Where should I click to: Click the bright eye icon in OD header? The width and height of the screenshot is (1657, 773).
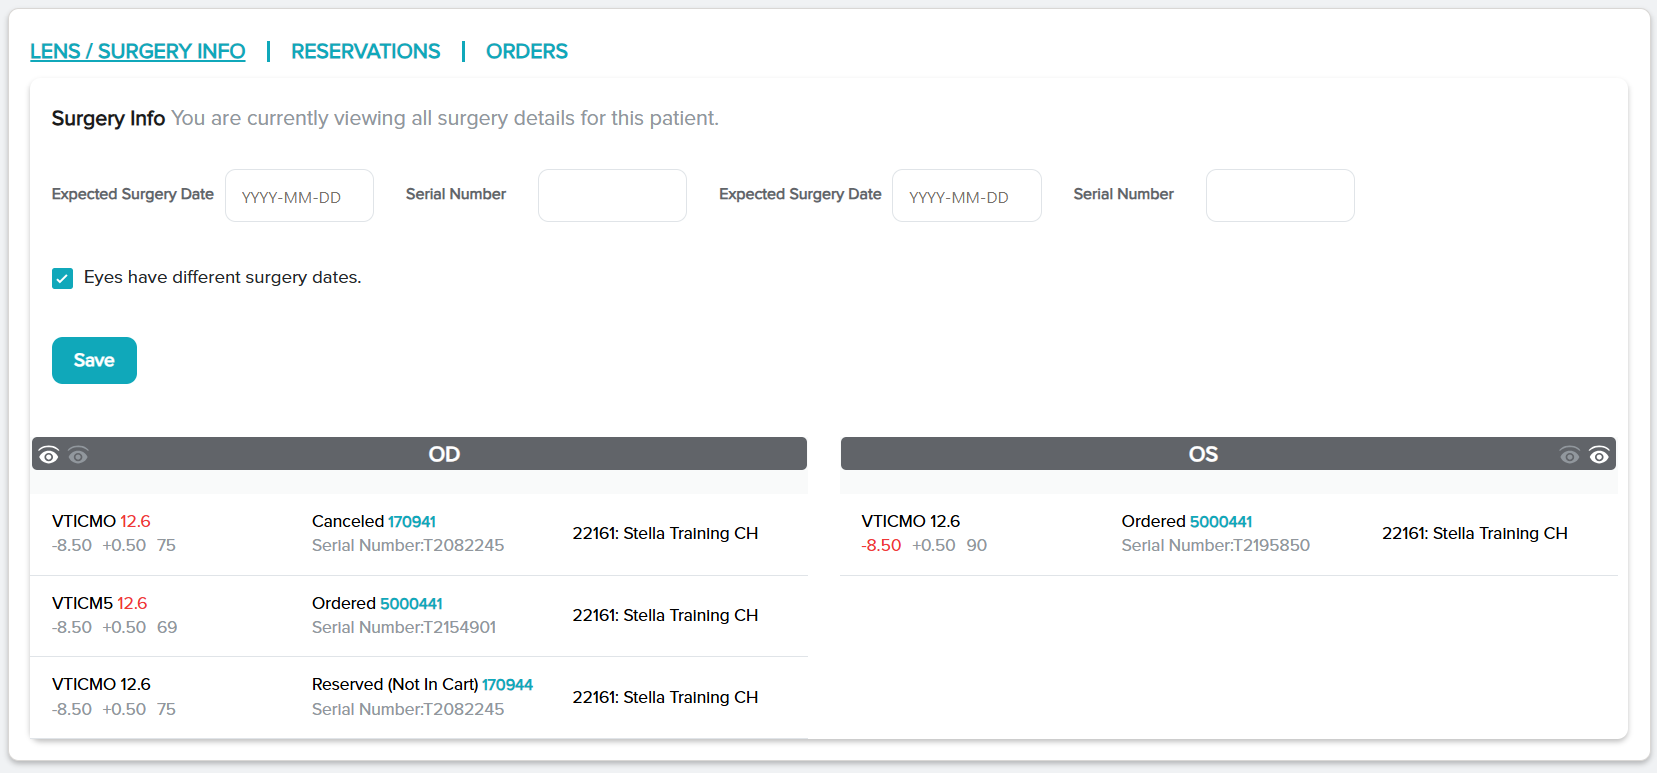pyautogui.click(x=48, y=455)
